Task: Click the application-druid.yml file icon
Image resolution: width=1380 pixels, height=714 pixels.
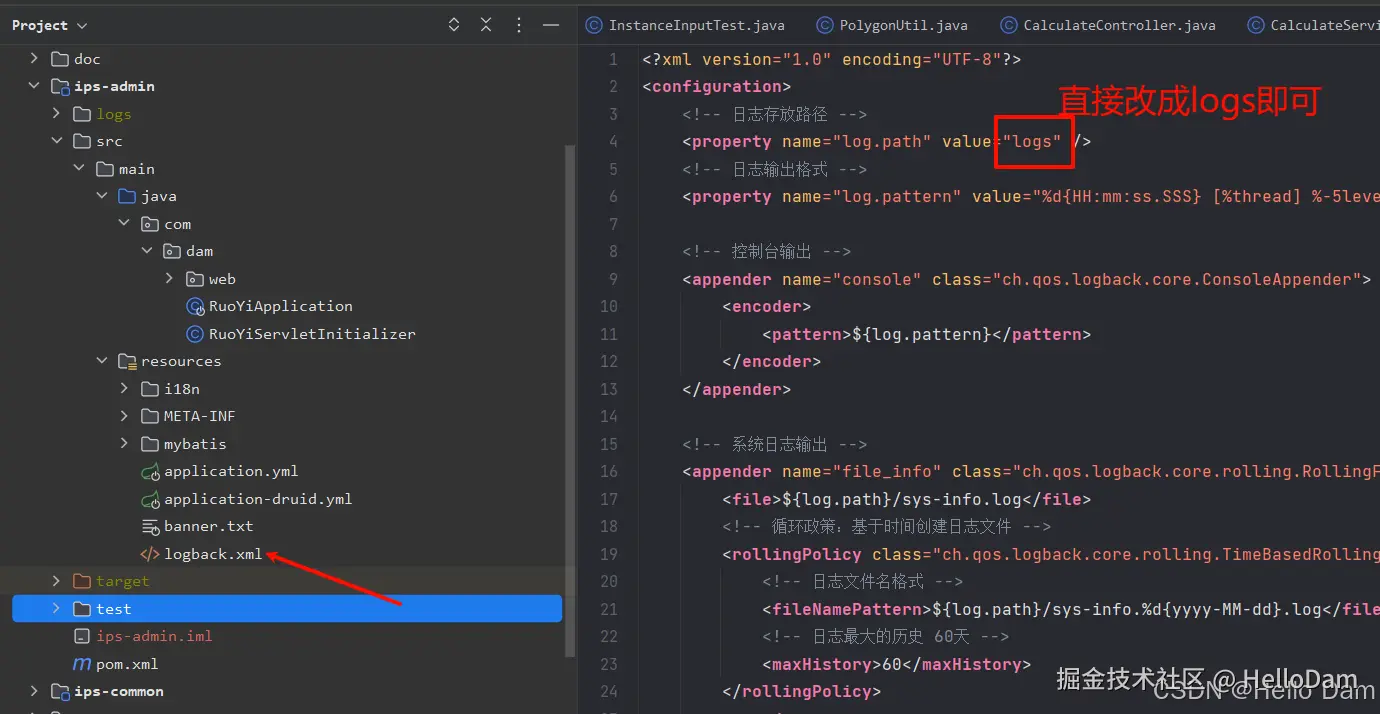Action: tap(150, 499)
